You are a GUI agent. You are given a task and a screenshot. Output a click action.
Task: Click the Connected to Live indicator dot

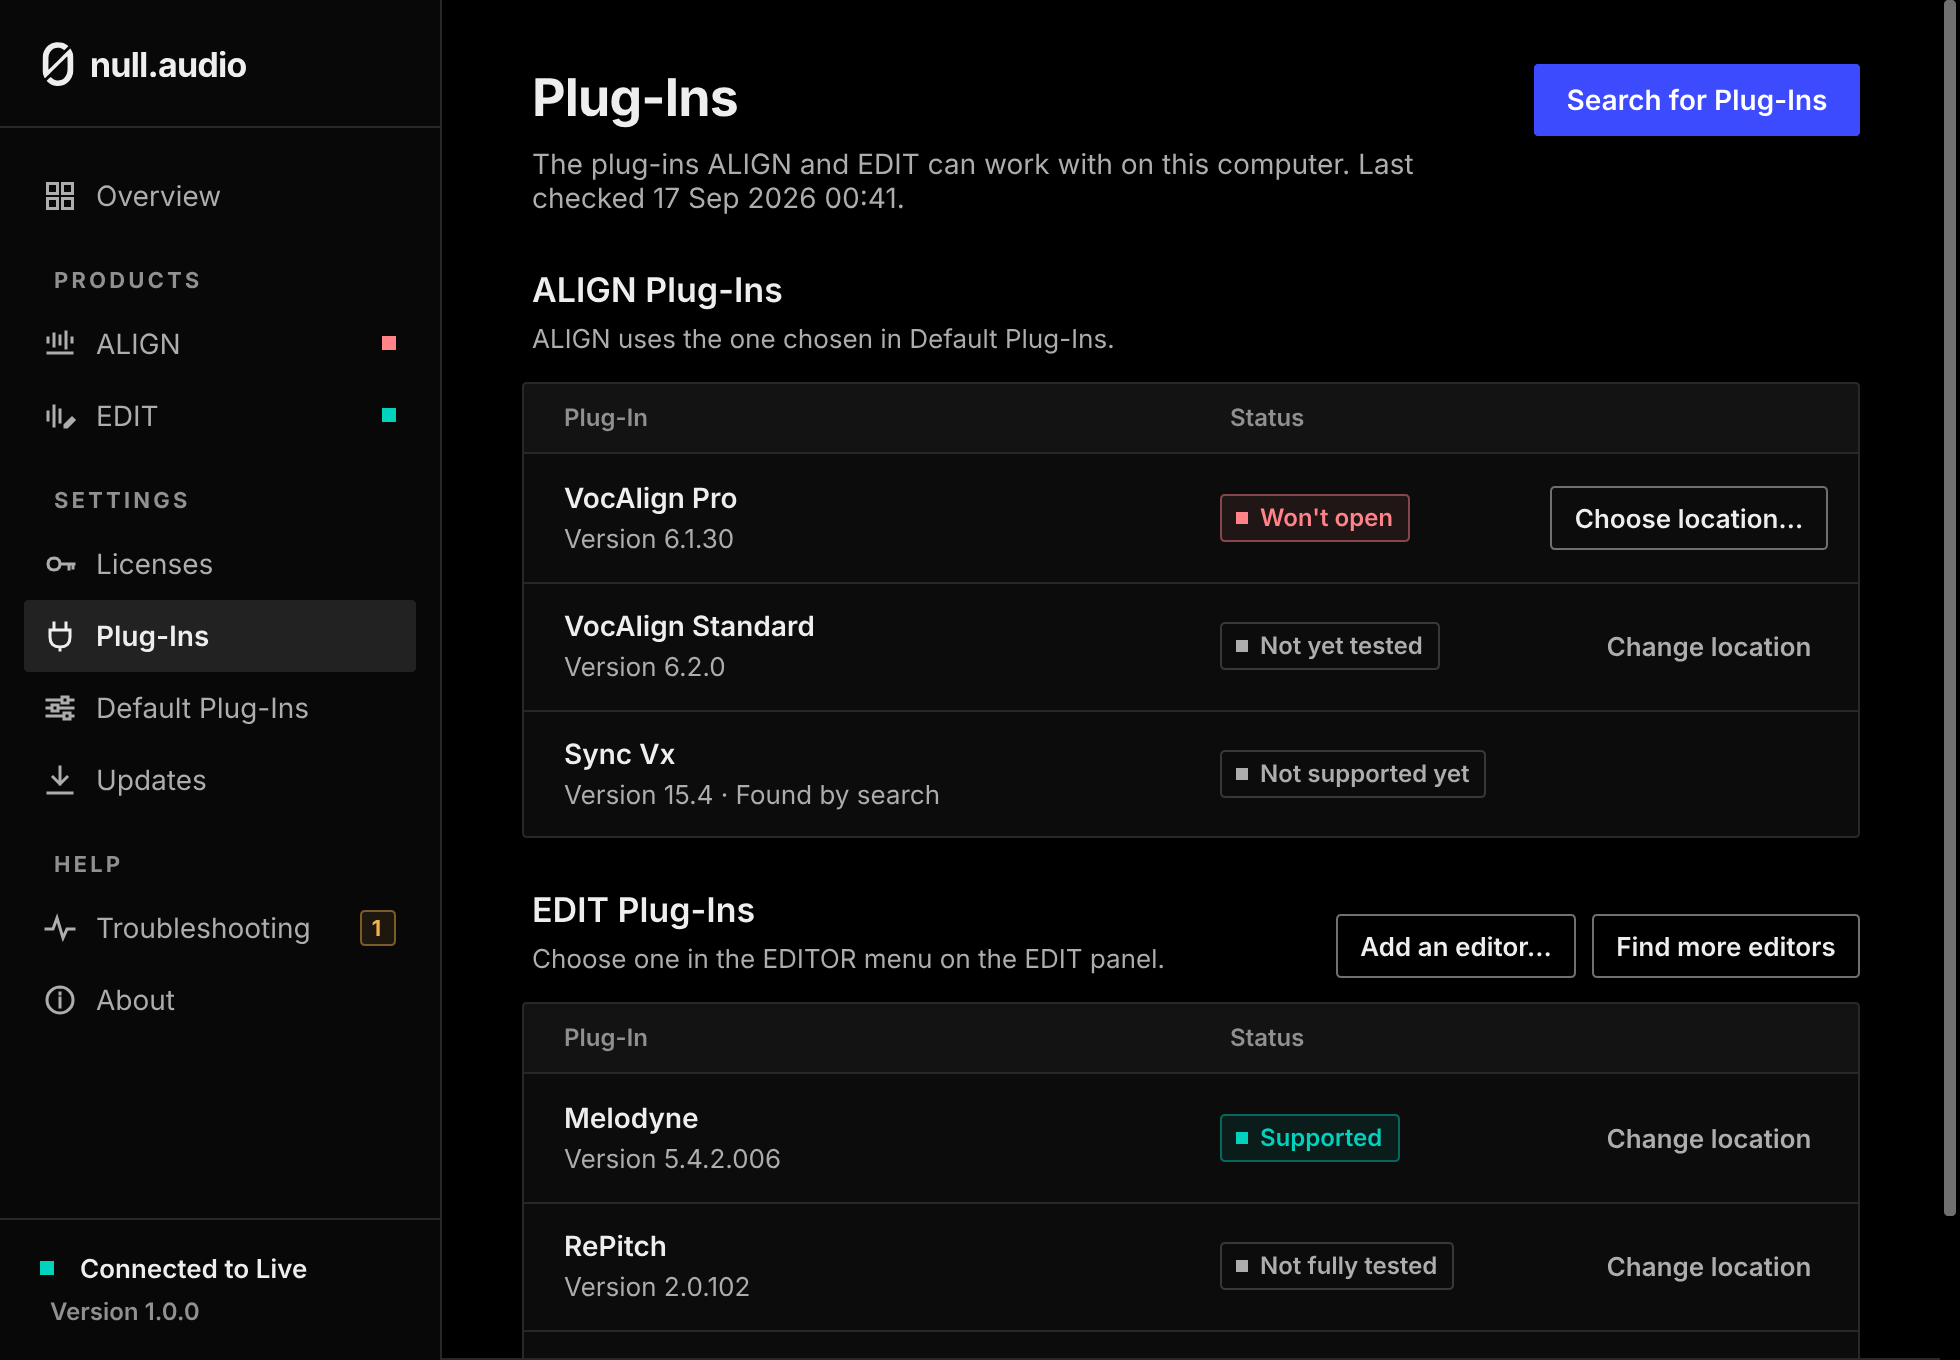[x=47, y=1268]
